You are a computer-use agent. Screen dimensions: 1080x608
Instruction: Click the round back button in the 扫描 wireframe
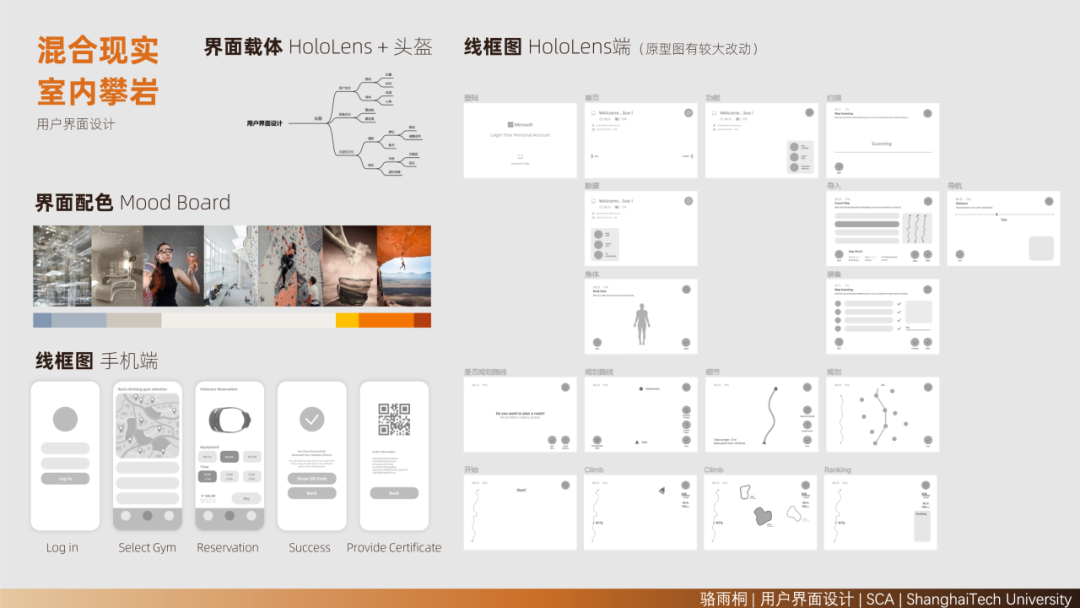tap(839, 167)
